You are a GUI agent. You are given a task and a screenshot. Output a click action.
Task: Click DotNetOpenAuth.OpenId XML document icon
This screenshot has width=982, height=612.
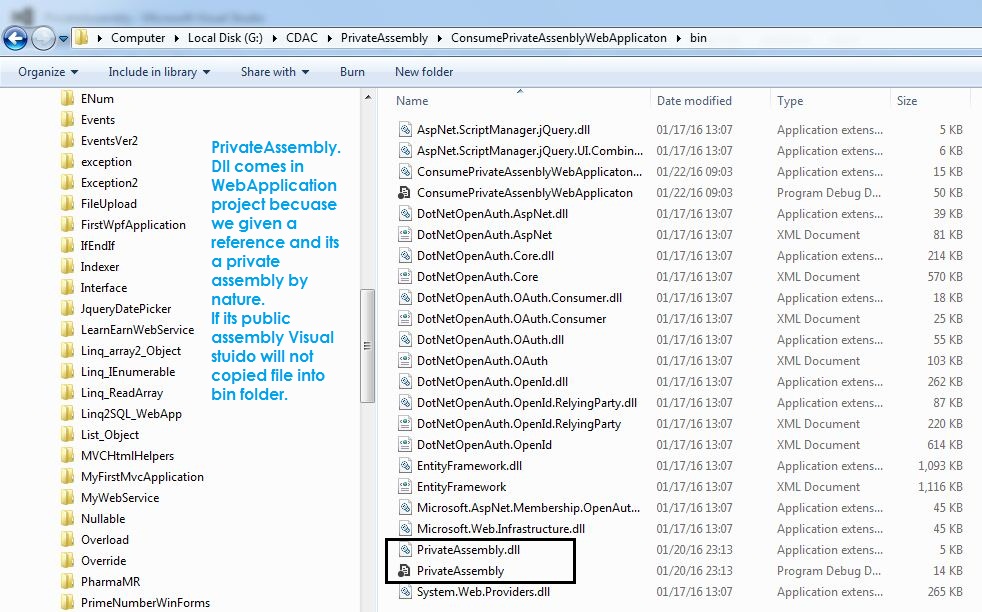tap(405, 445)
